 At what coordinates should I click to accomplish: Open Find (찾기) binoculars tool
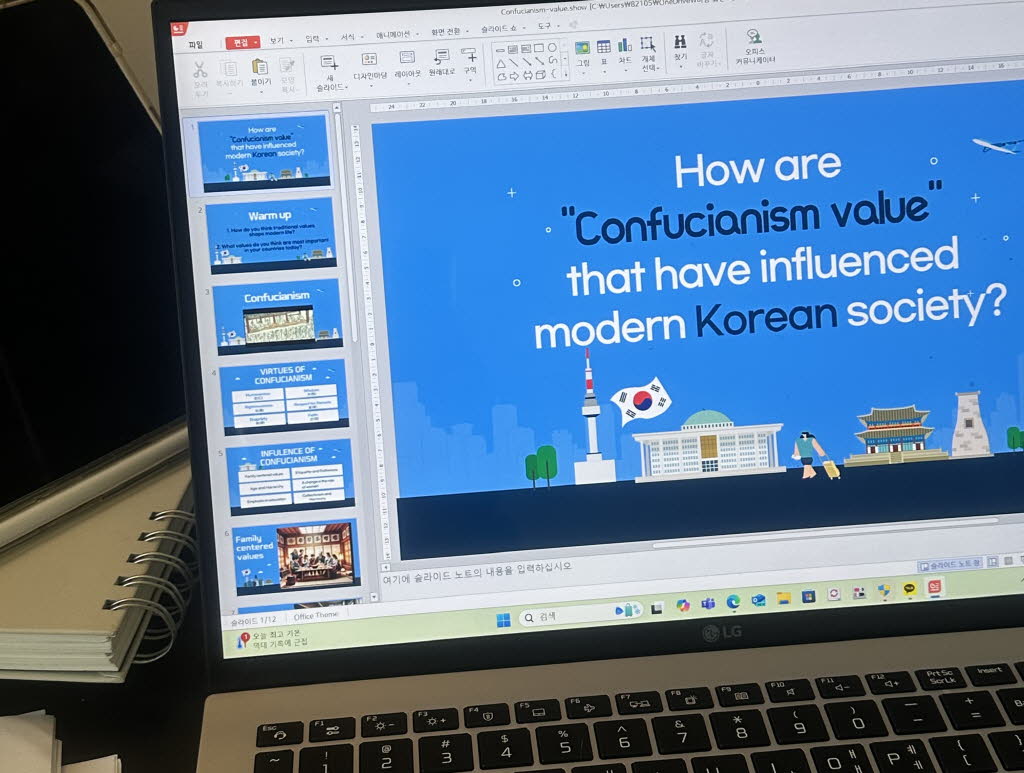tap(680, 42)
